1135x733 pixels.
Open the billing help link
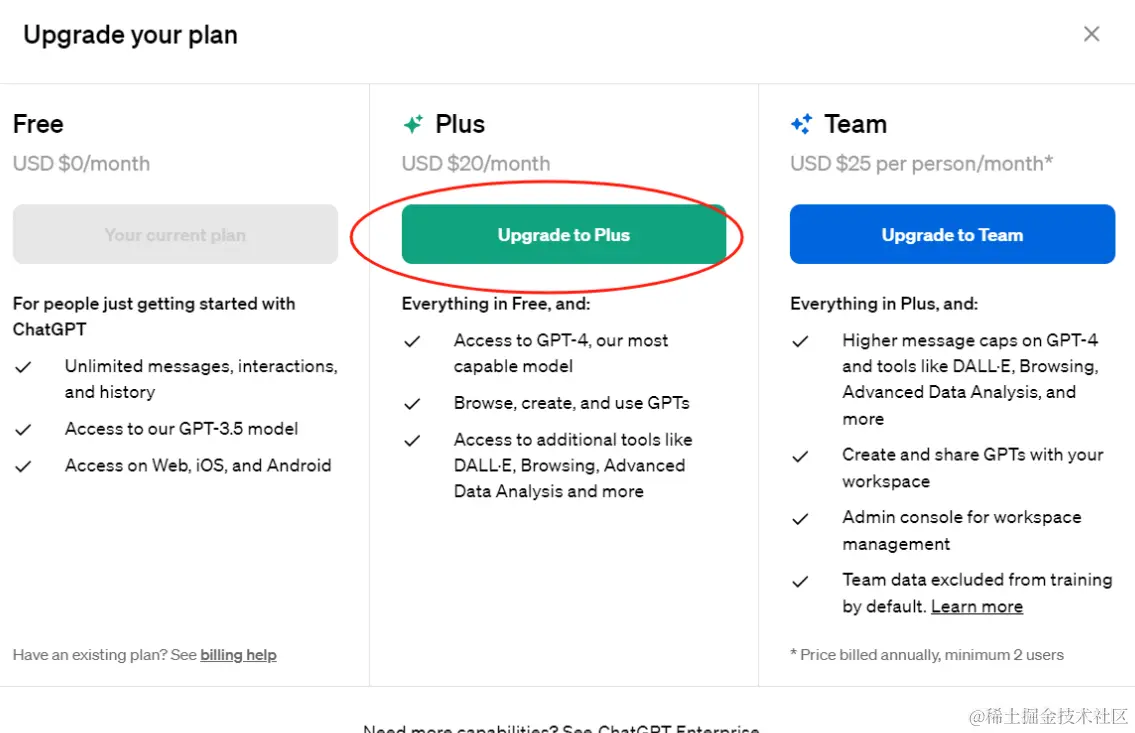(238, 655)
